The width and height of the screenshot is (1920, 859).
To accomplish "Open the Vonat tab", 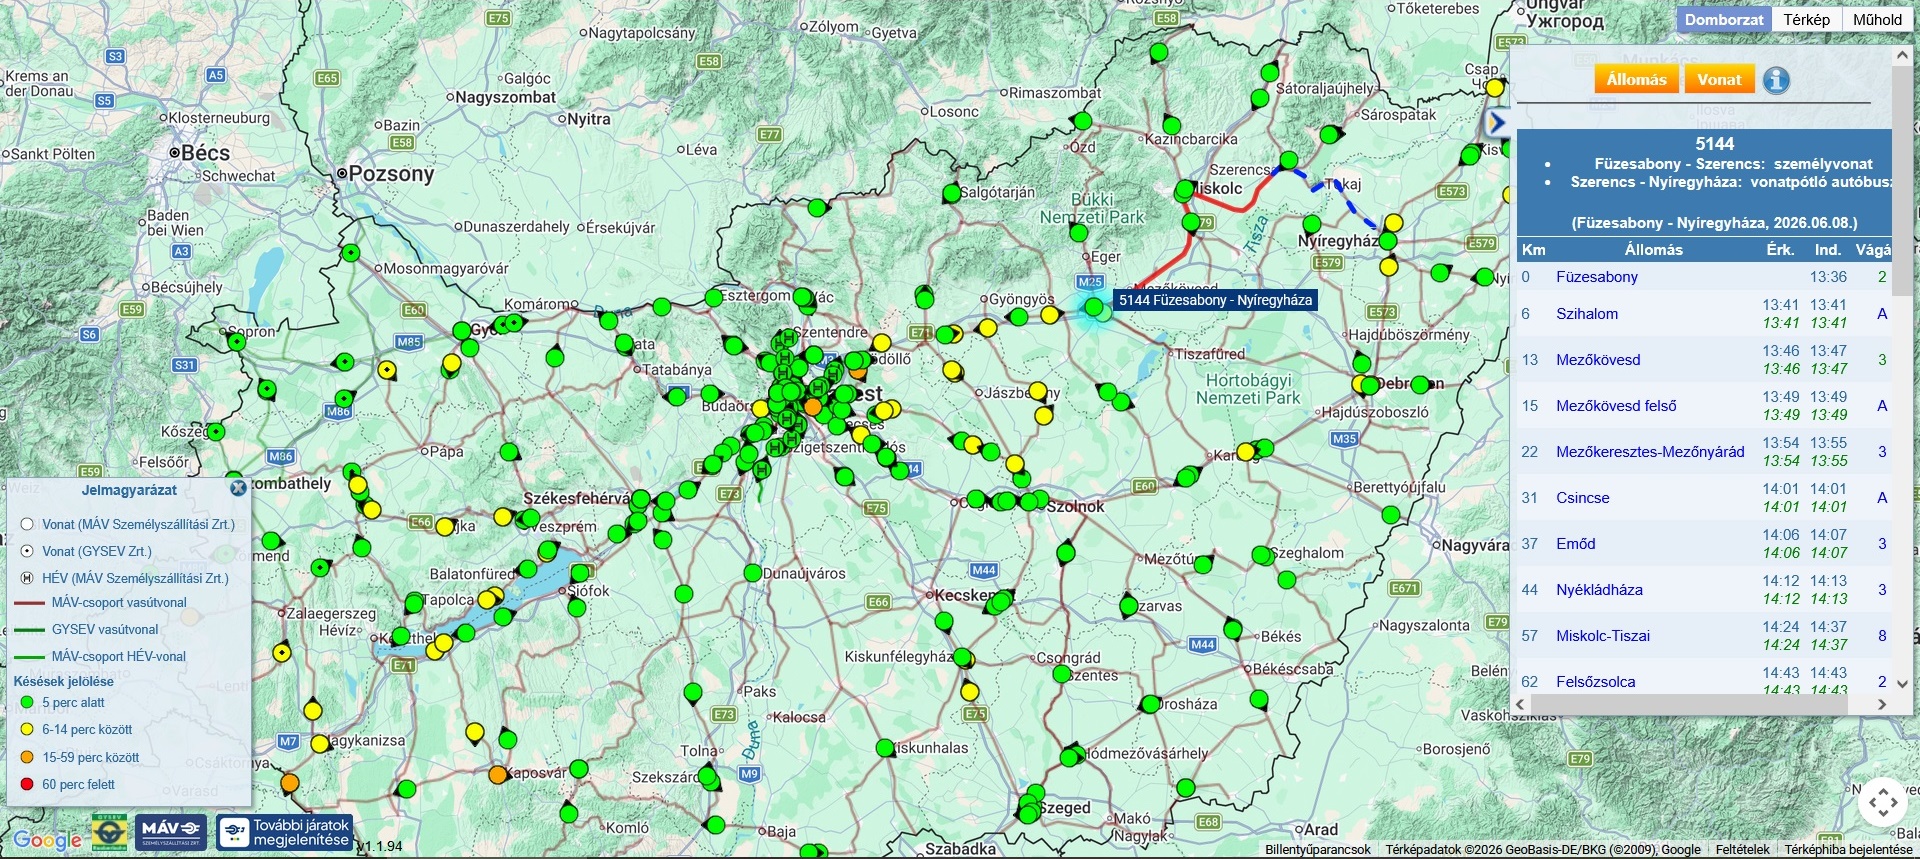I will (x=1720, y=80).
